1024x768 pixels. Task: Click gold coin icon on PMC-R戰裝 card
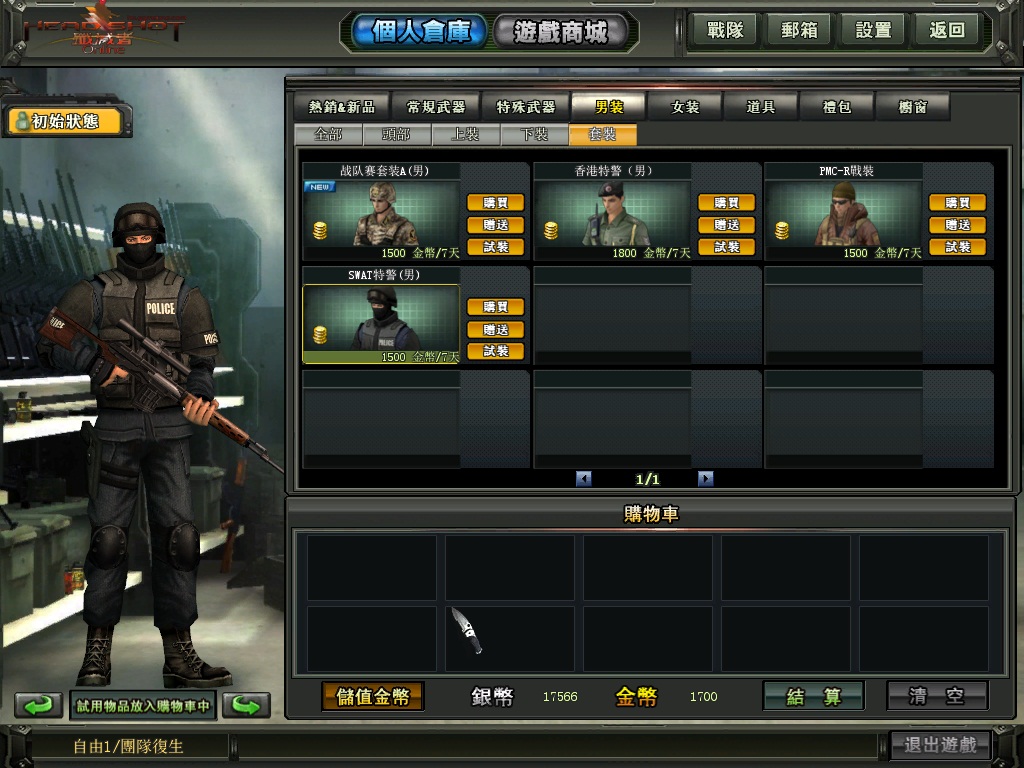click(x=782, y=231)
